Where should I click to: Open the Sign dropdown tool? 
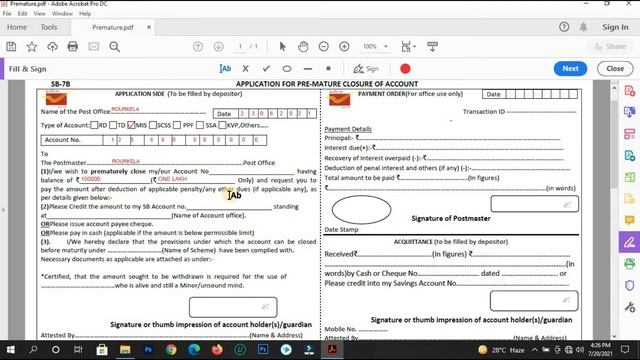(366, 69)
